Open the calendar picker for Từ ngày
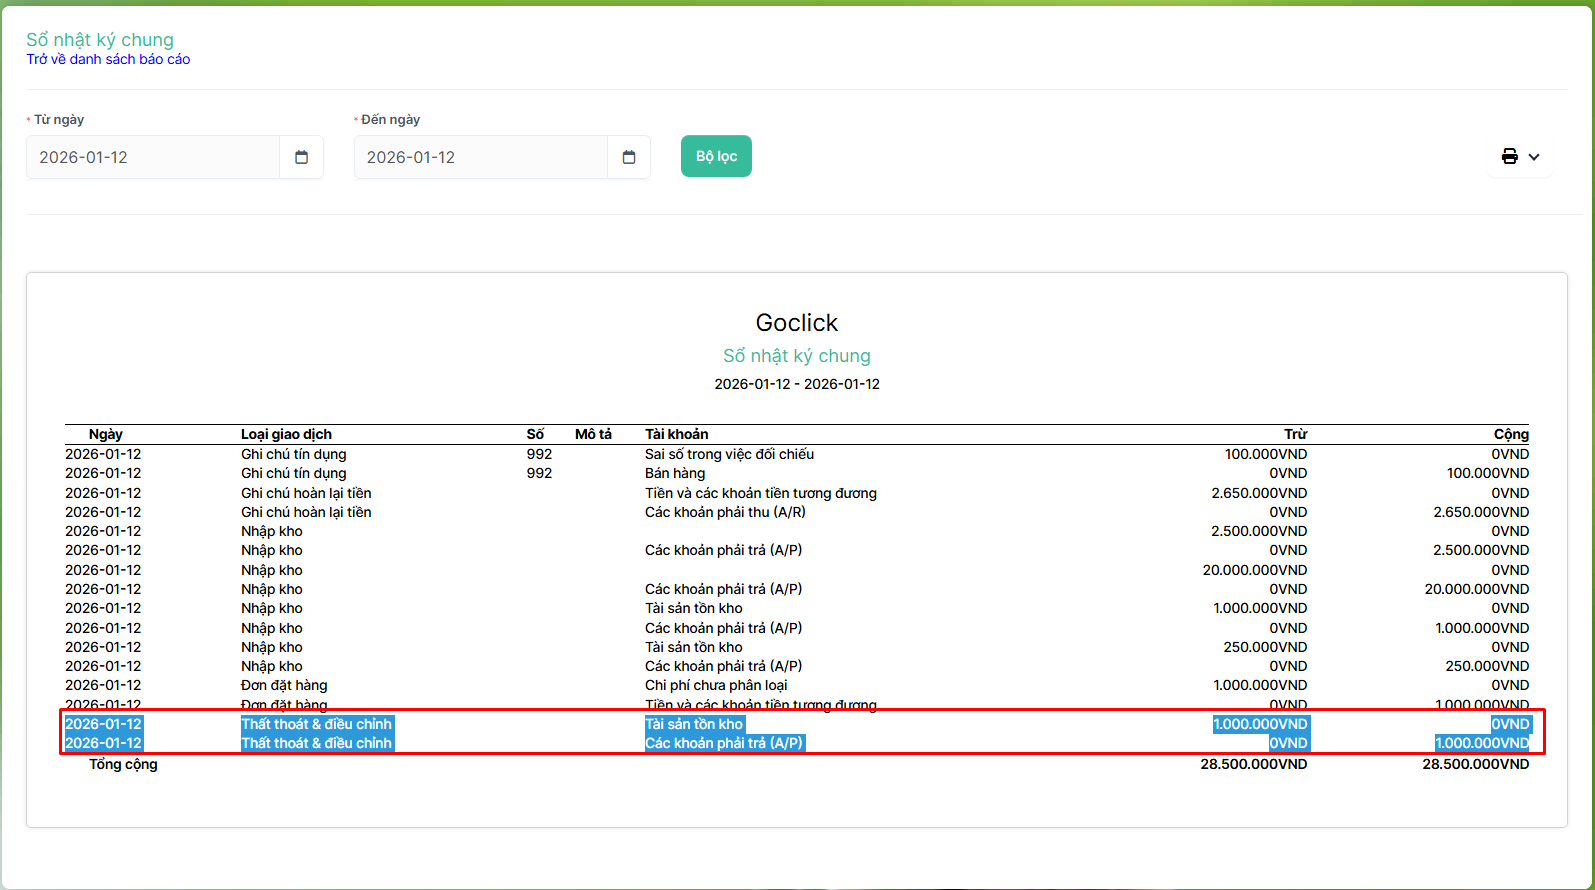The image size is (1595, 890). 301,157
